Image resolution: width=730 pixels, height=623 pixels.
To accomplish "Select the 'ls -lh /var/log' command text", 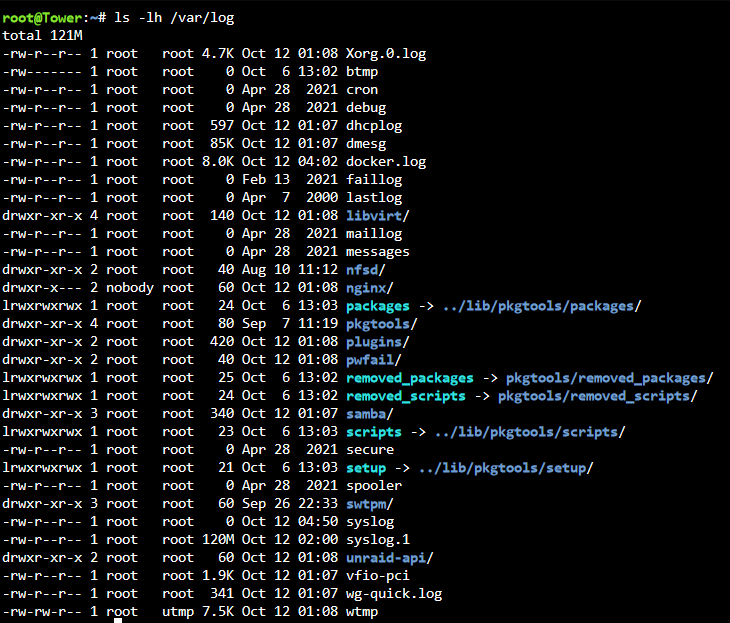I will coord(174,18).
